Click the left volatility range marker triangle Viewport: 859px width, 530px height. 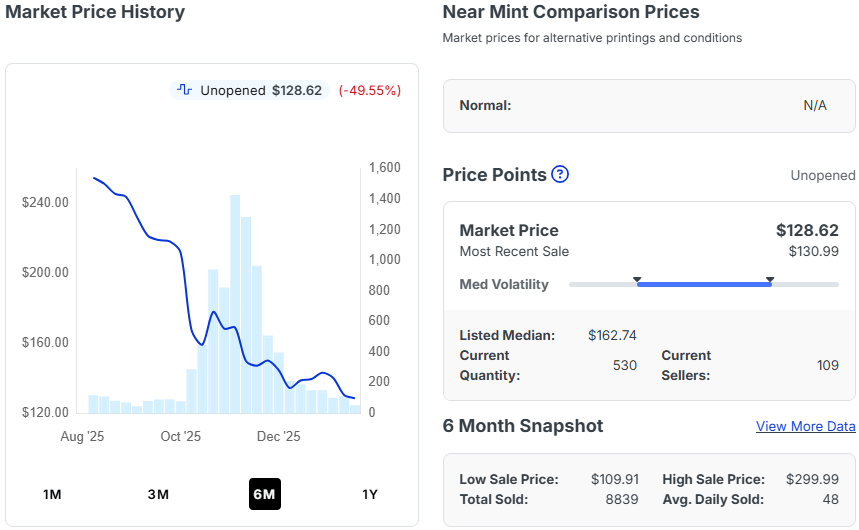[637, 279]
